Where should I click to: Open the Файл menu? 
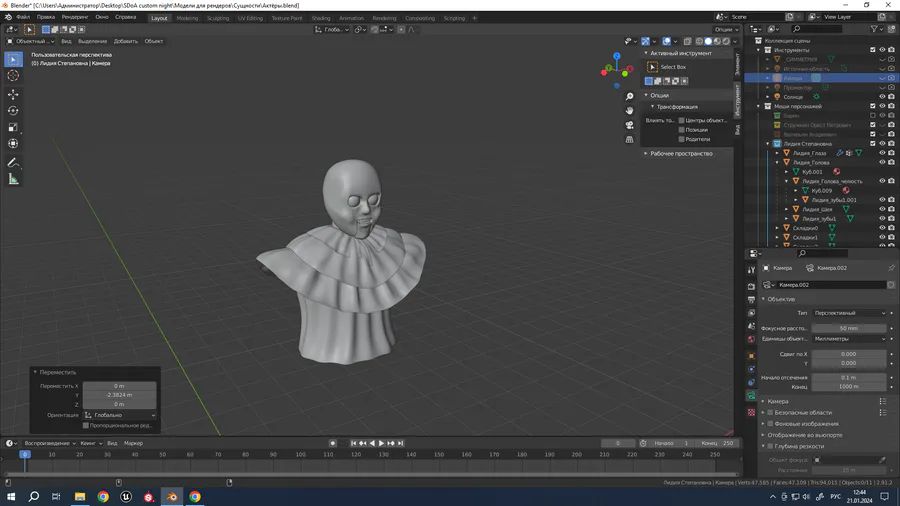23,17
